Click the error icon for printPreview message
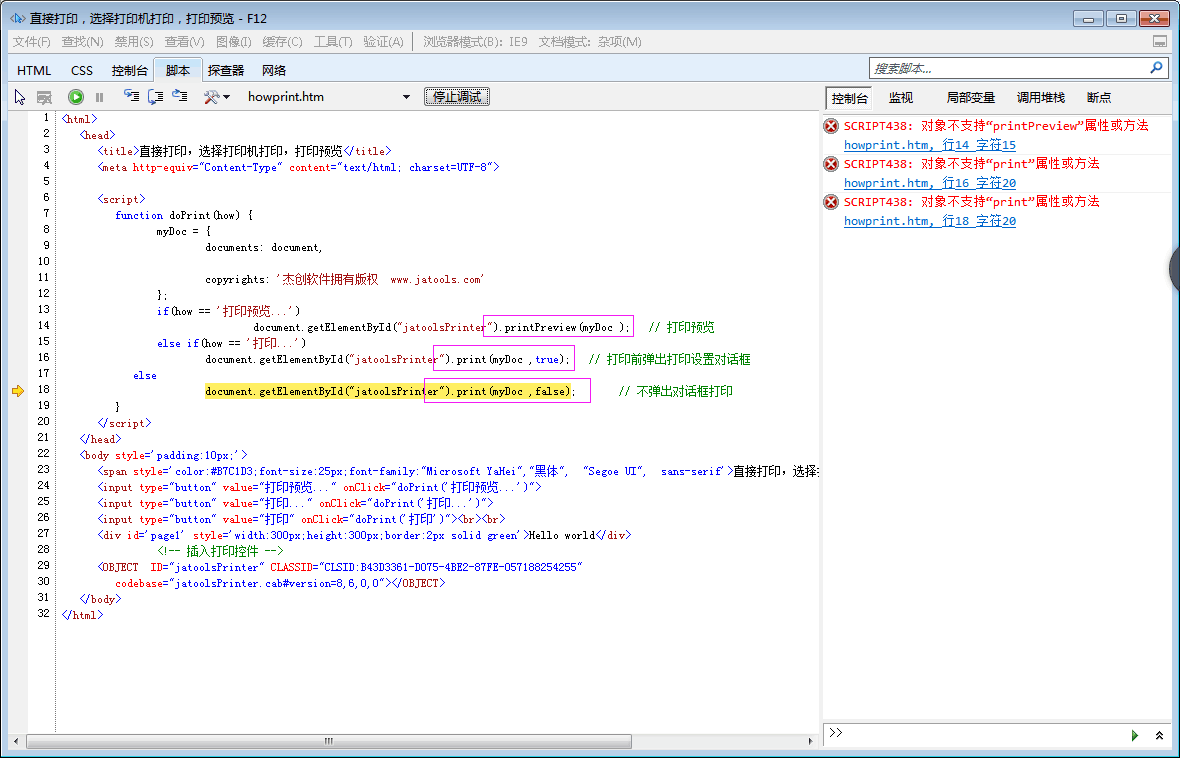The image size is (1180, 758). 831,126
